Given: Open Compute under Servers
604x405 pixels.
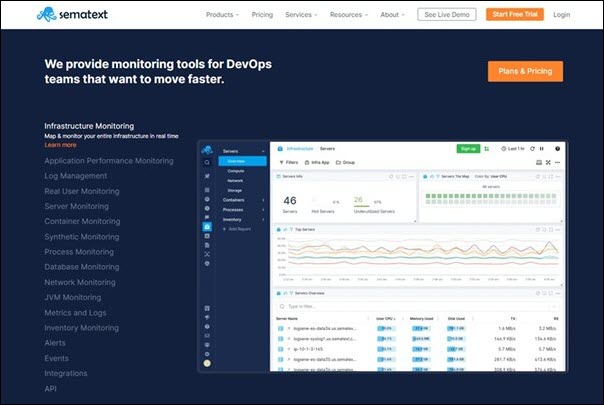Looking at the screenshot, I should (236, 171).
